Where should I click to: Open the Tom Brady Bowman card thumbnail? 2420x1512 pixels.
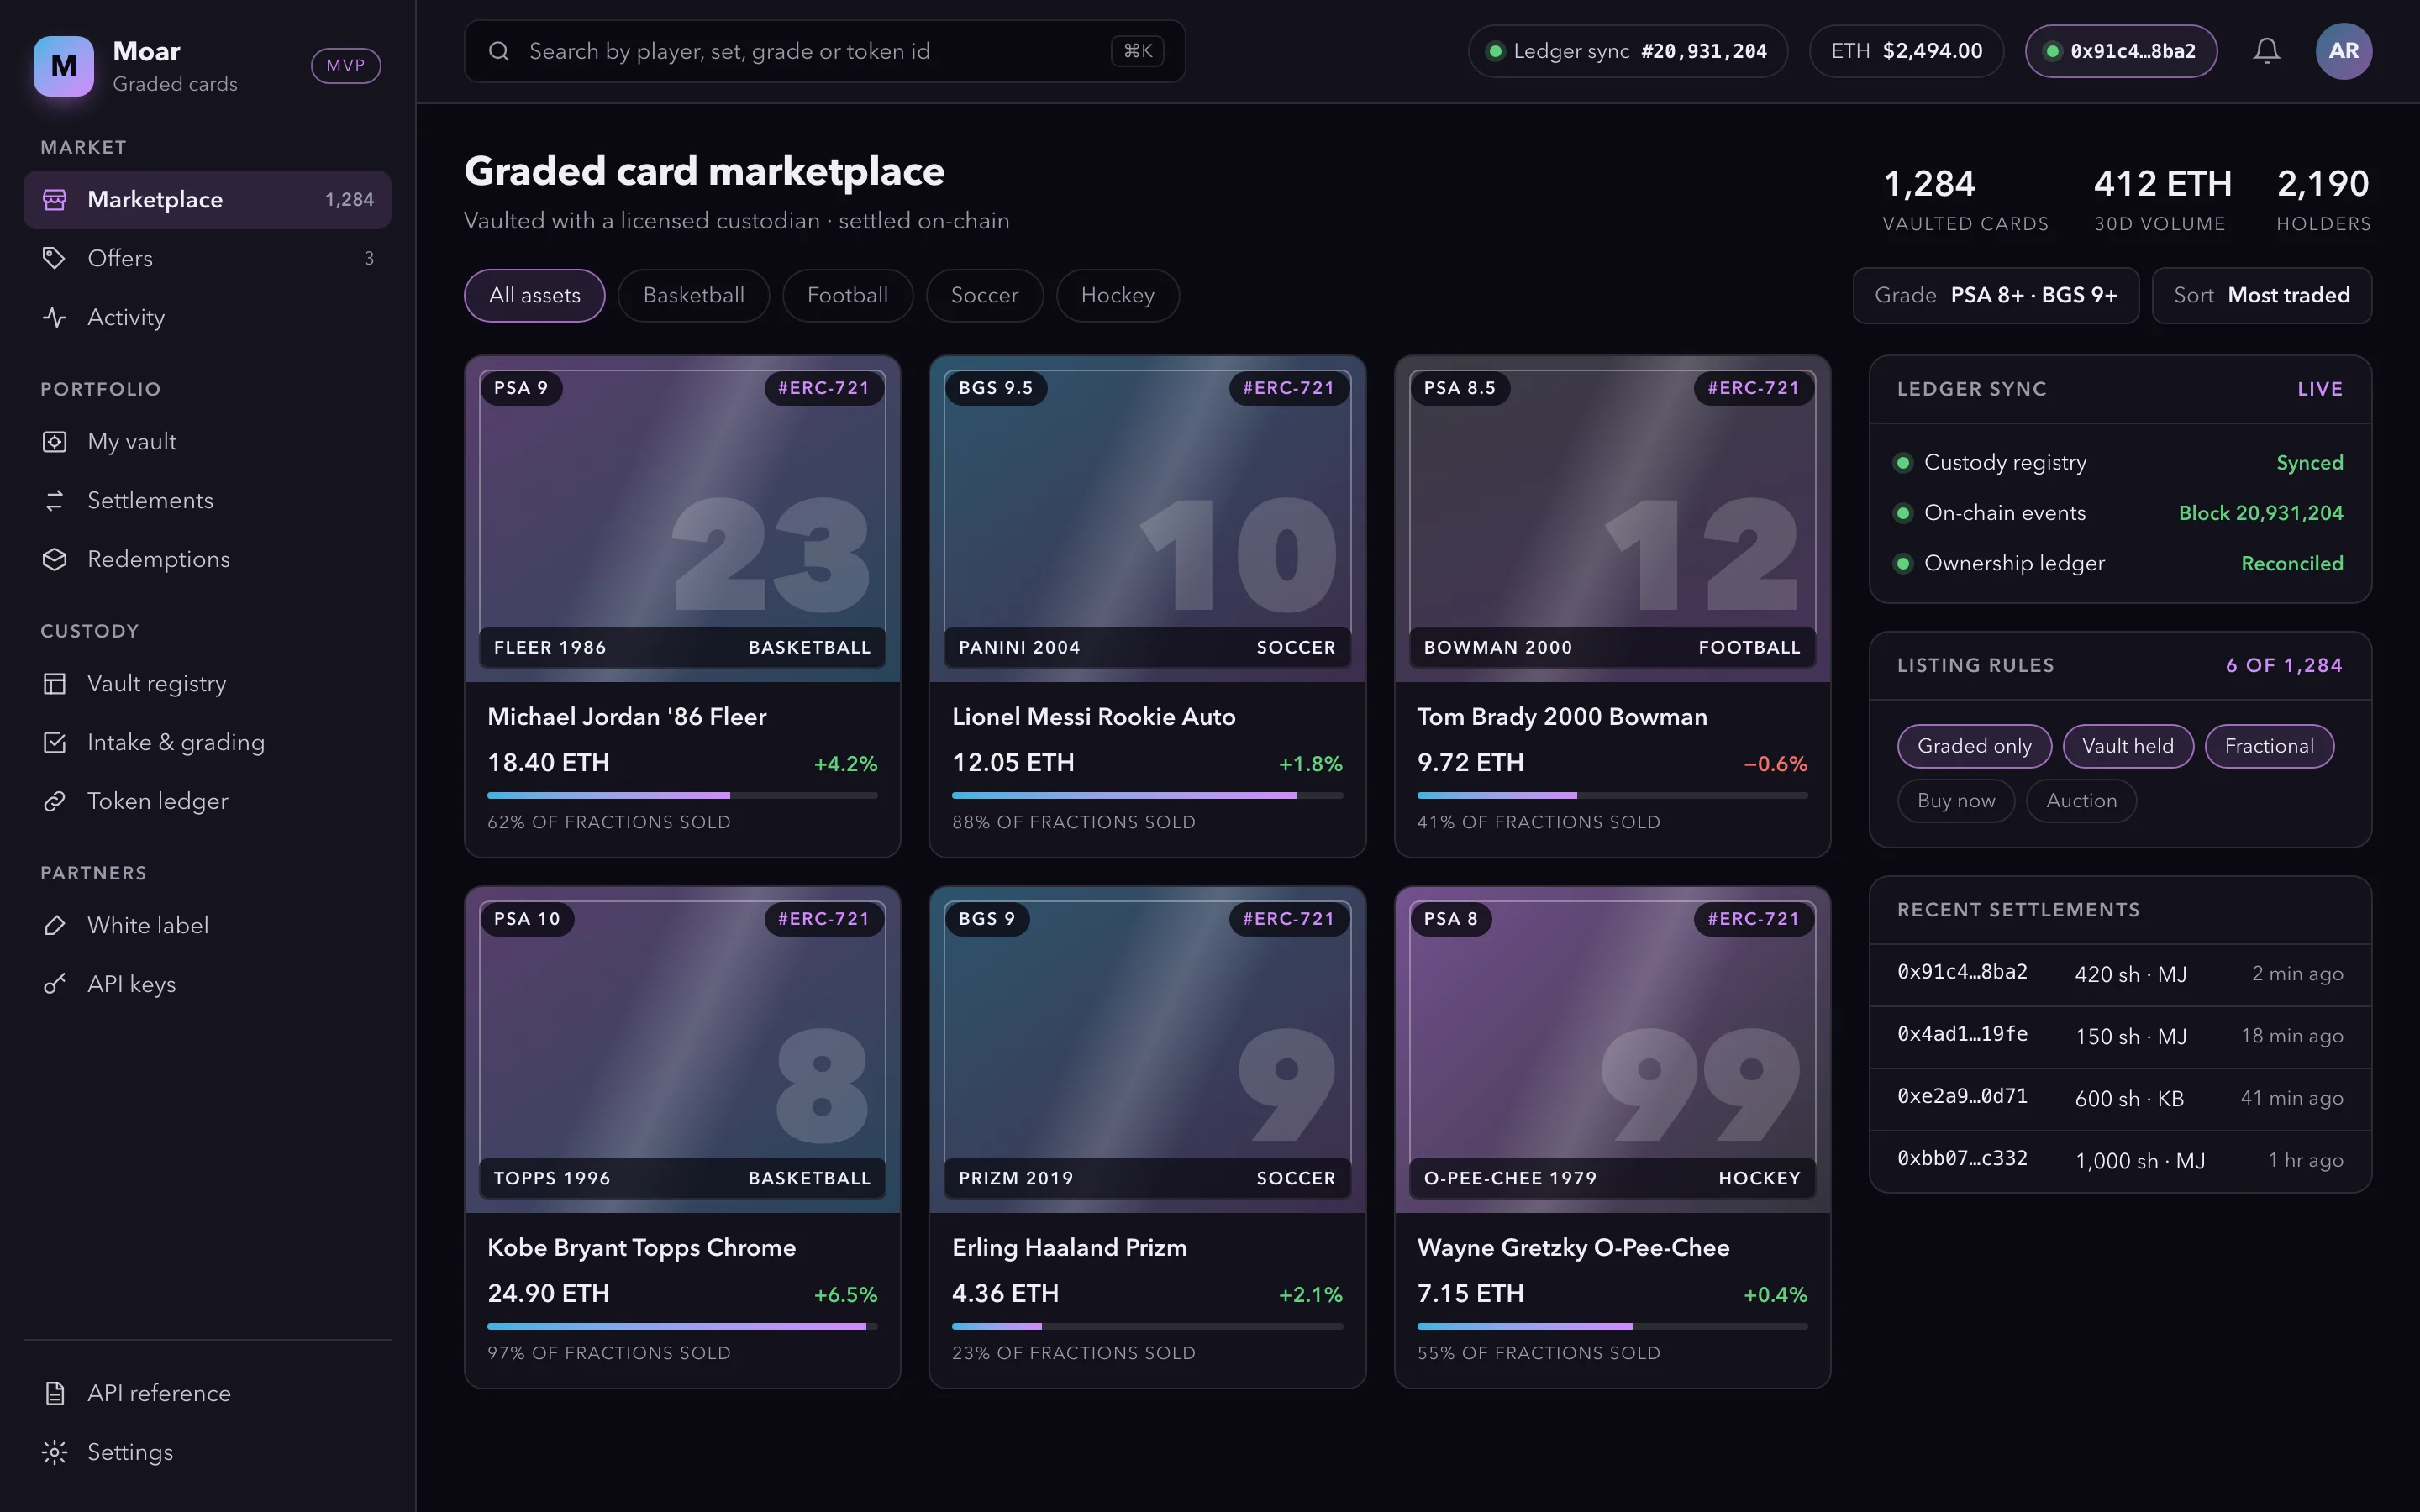tap(1612, 519)
